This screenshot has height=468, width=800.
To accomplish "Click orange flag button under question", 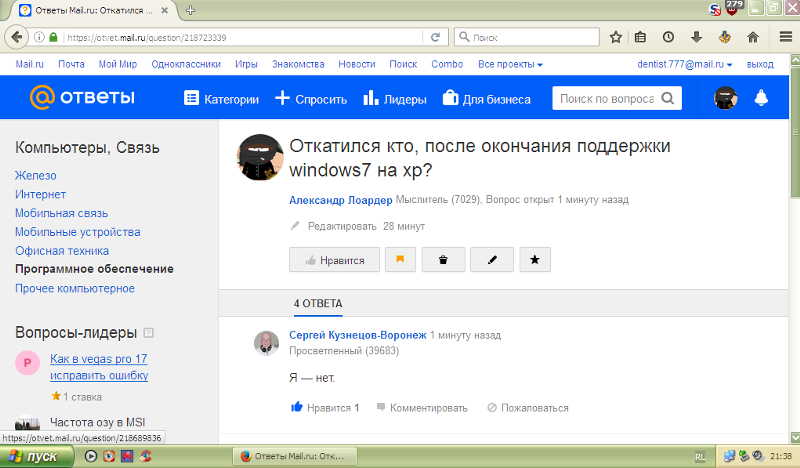I will click(400, 260).
